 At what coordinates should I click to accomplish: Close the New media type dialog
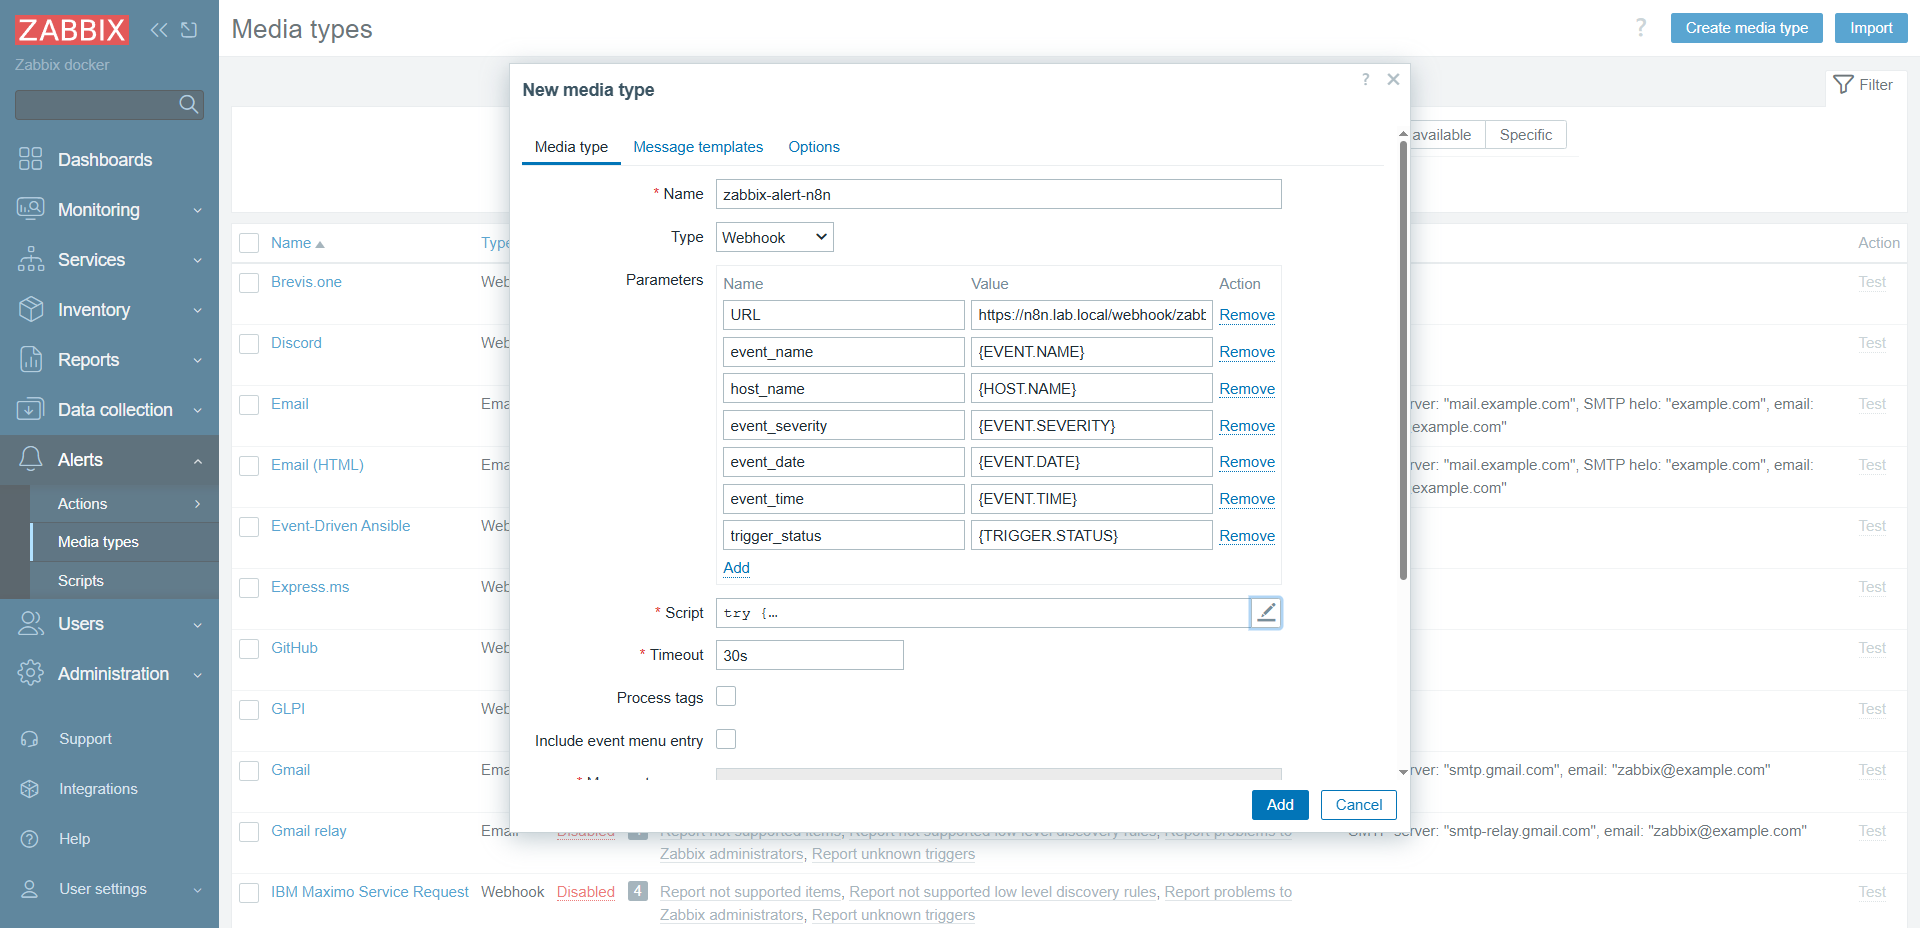click(x=1393, y=79)
